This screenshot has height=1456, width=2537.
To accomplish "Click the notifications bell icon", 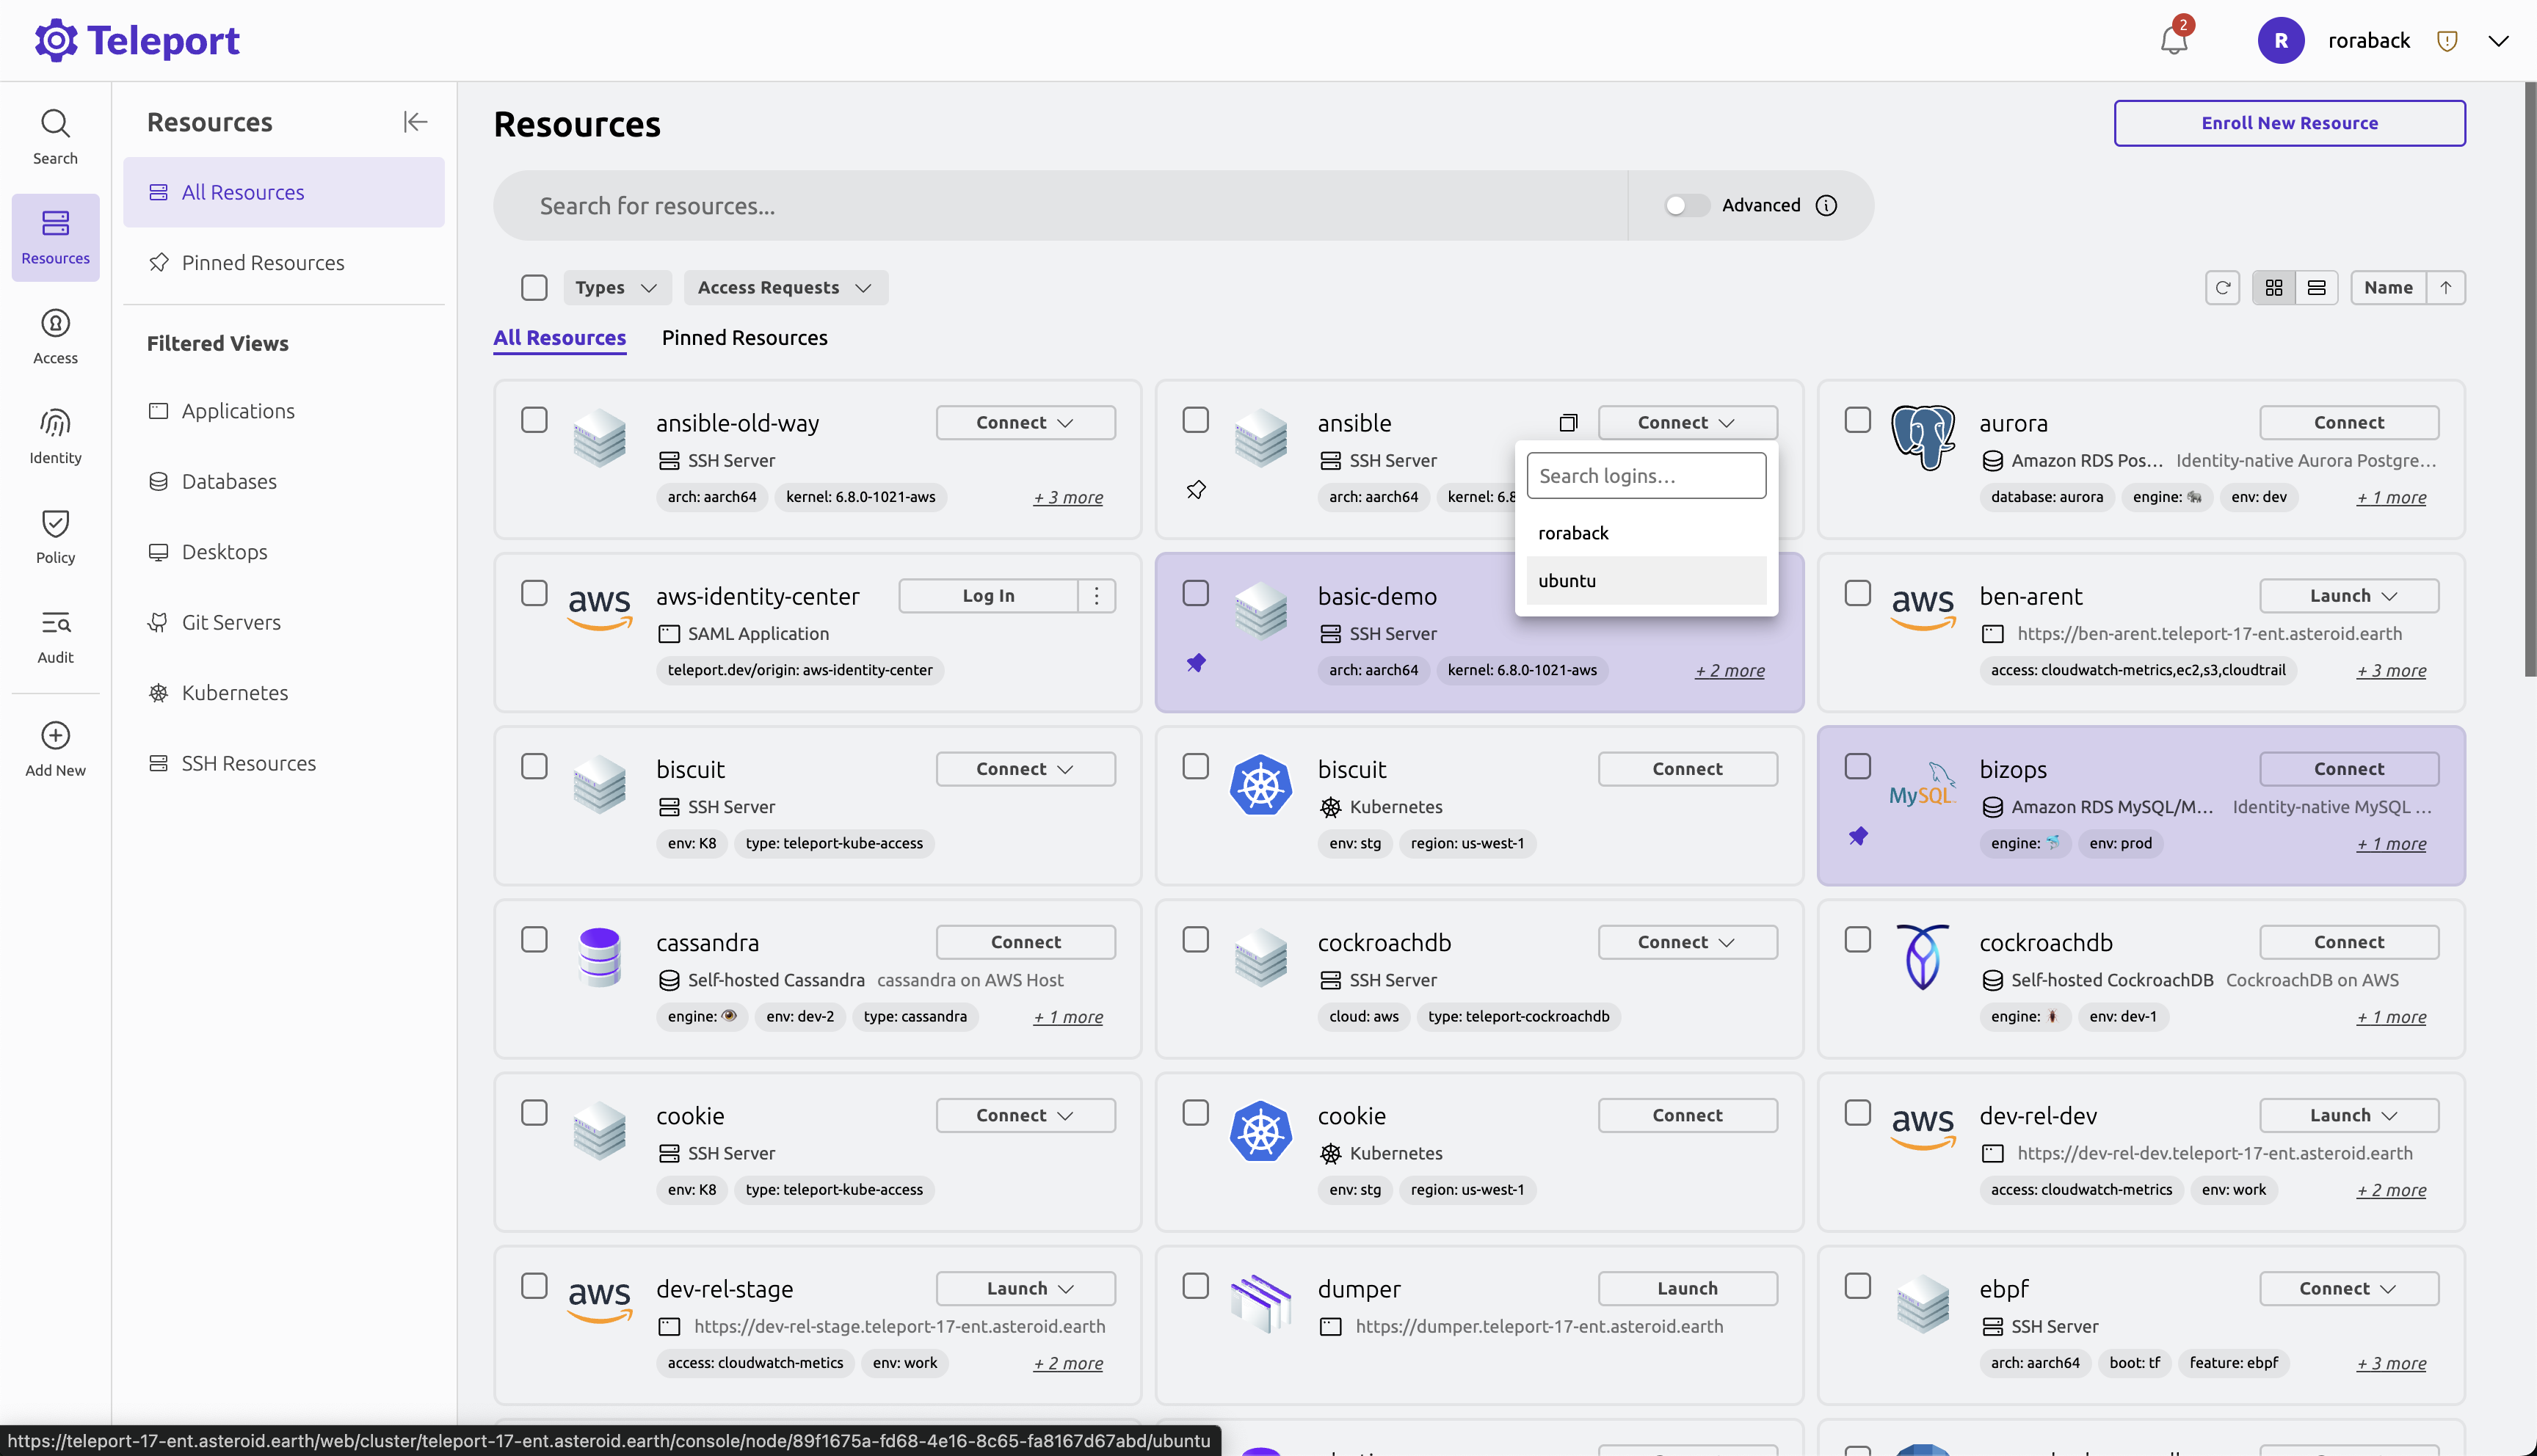I will click(2173, 40).
